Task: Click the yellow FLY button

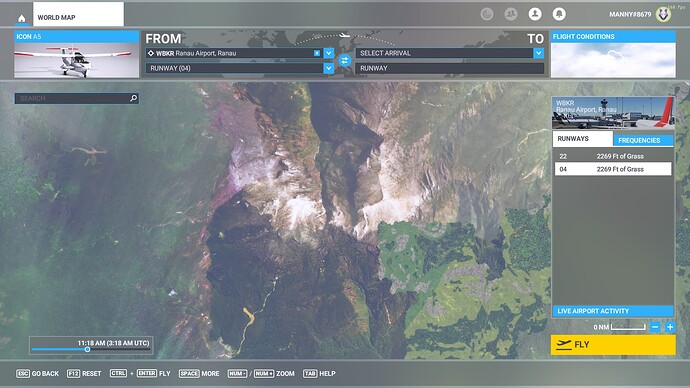Action: (613, 344)
